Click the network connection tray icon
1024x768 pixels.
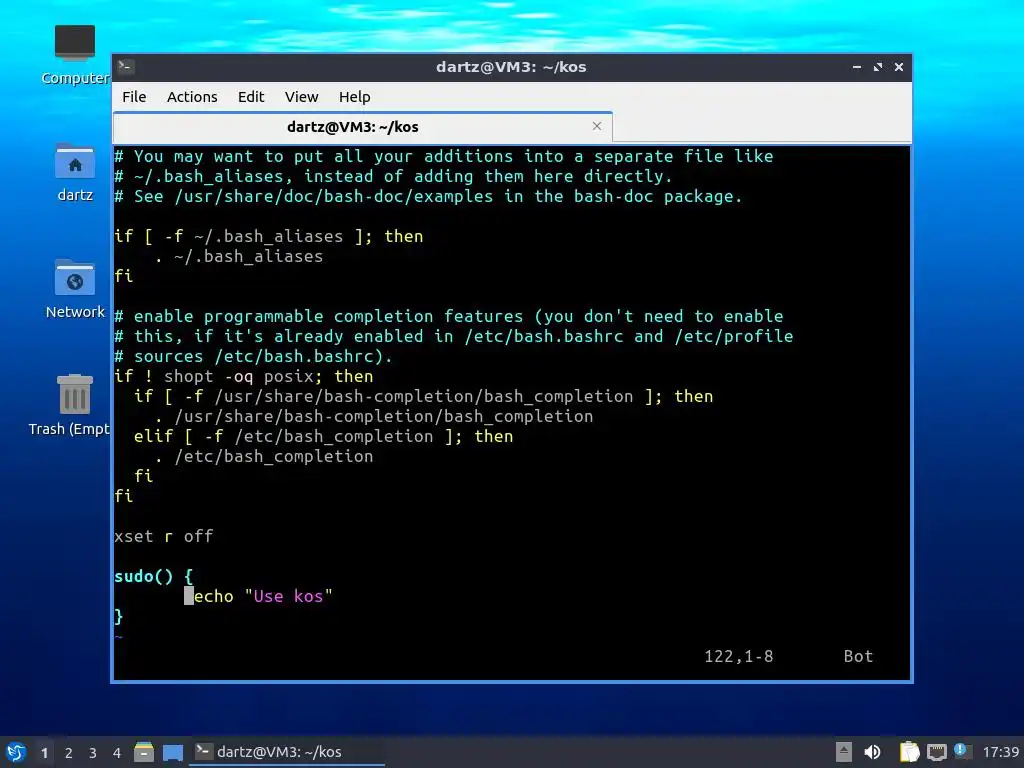pyautogui.click(x=936, y=752)
